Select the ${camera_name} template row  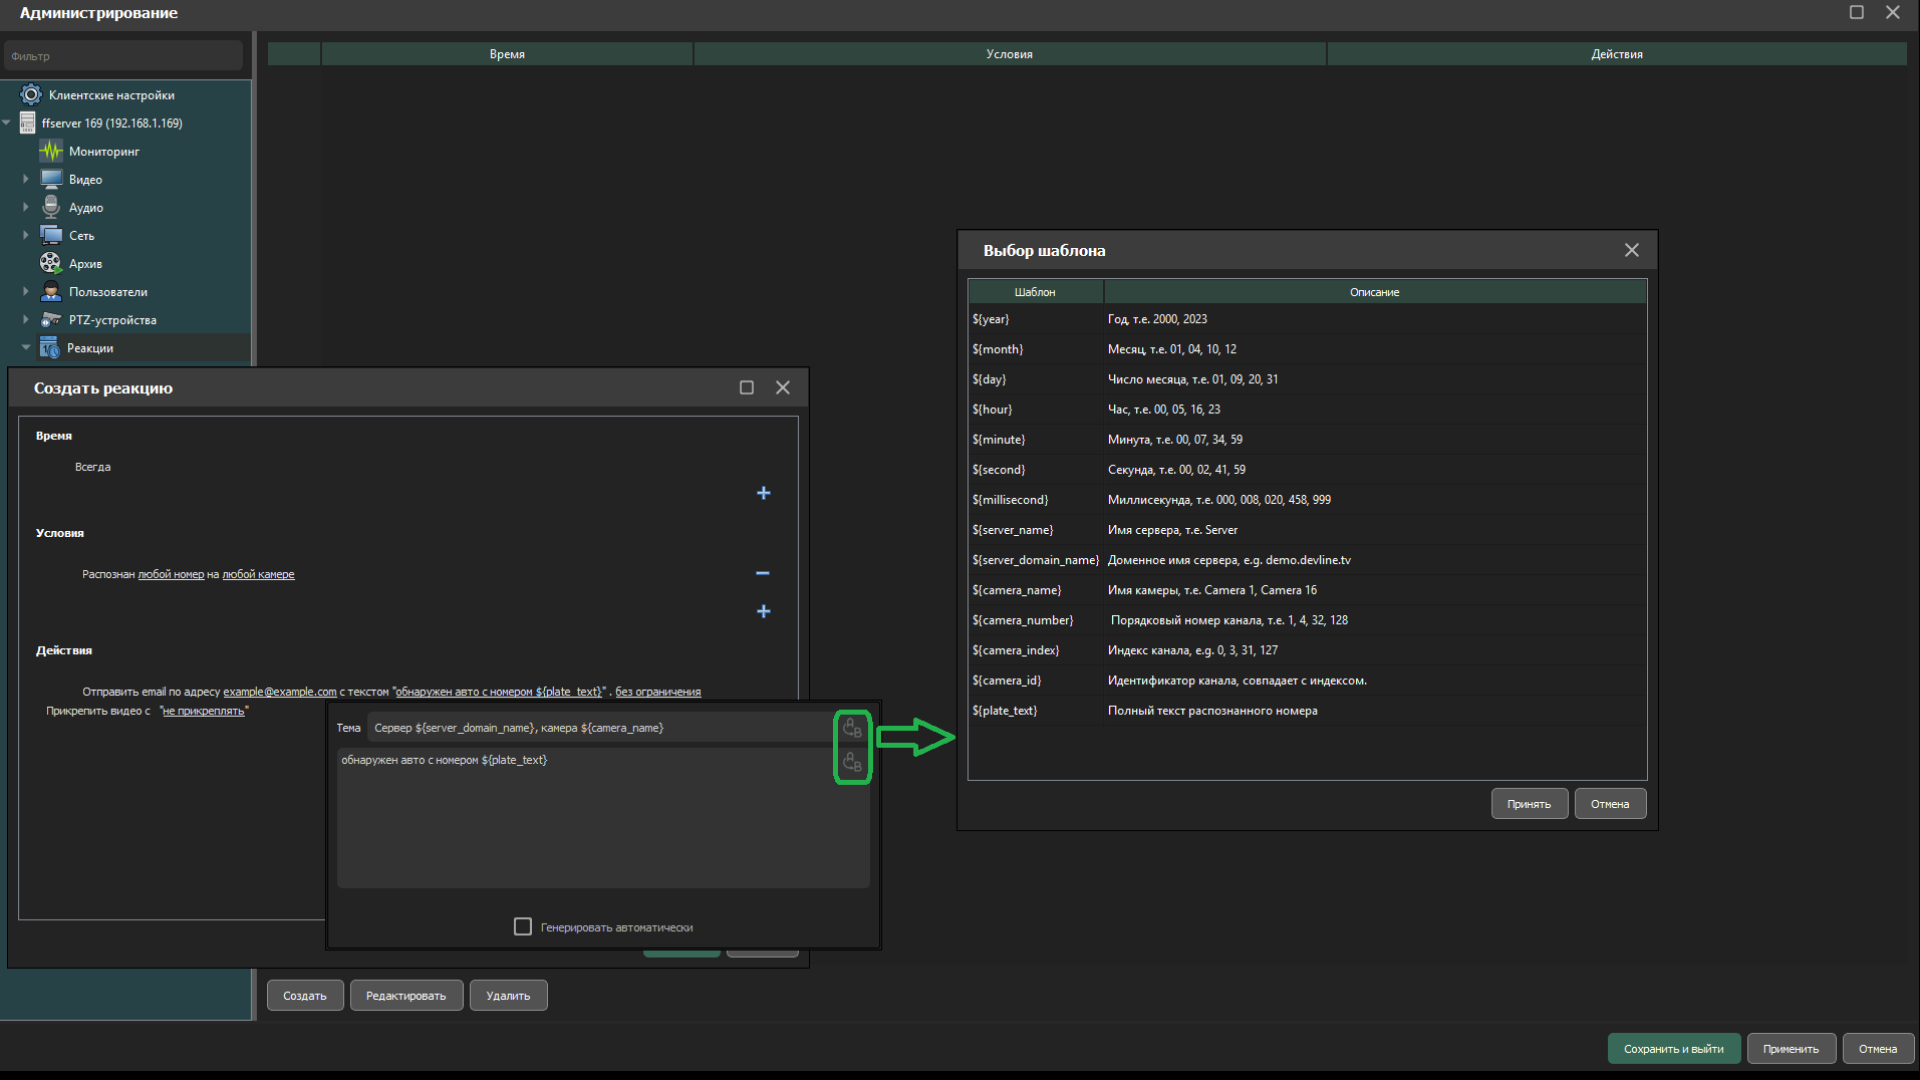(x=1016, y=590)
